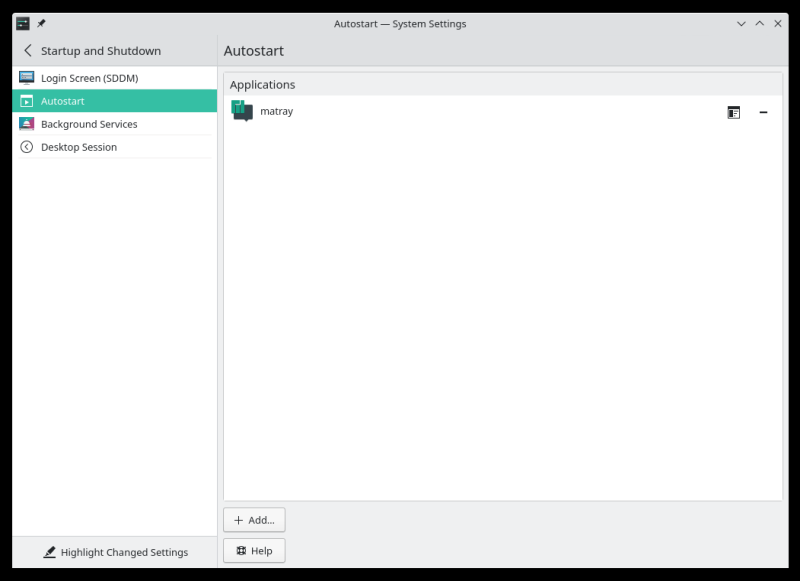Select the matray entry in Applications
Viewport: 800px width, 581px height.
277,111
